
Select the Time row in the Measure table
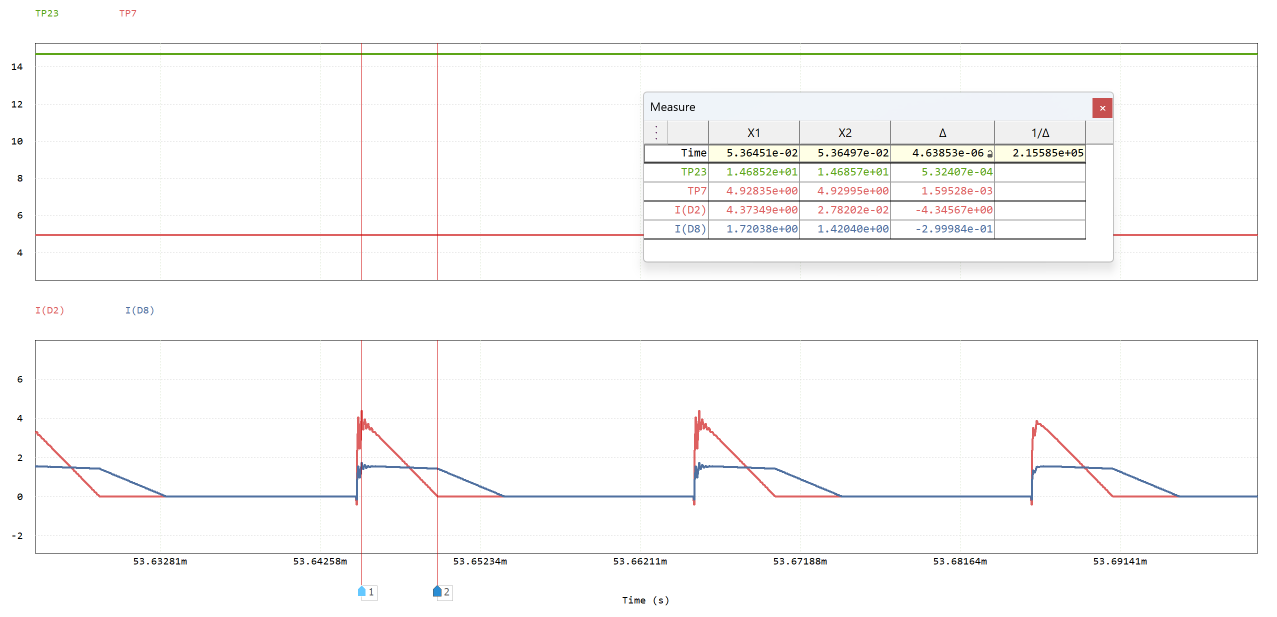(x=688, y=153)
